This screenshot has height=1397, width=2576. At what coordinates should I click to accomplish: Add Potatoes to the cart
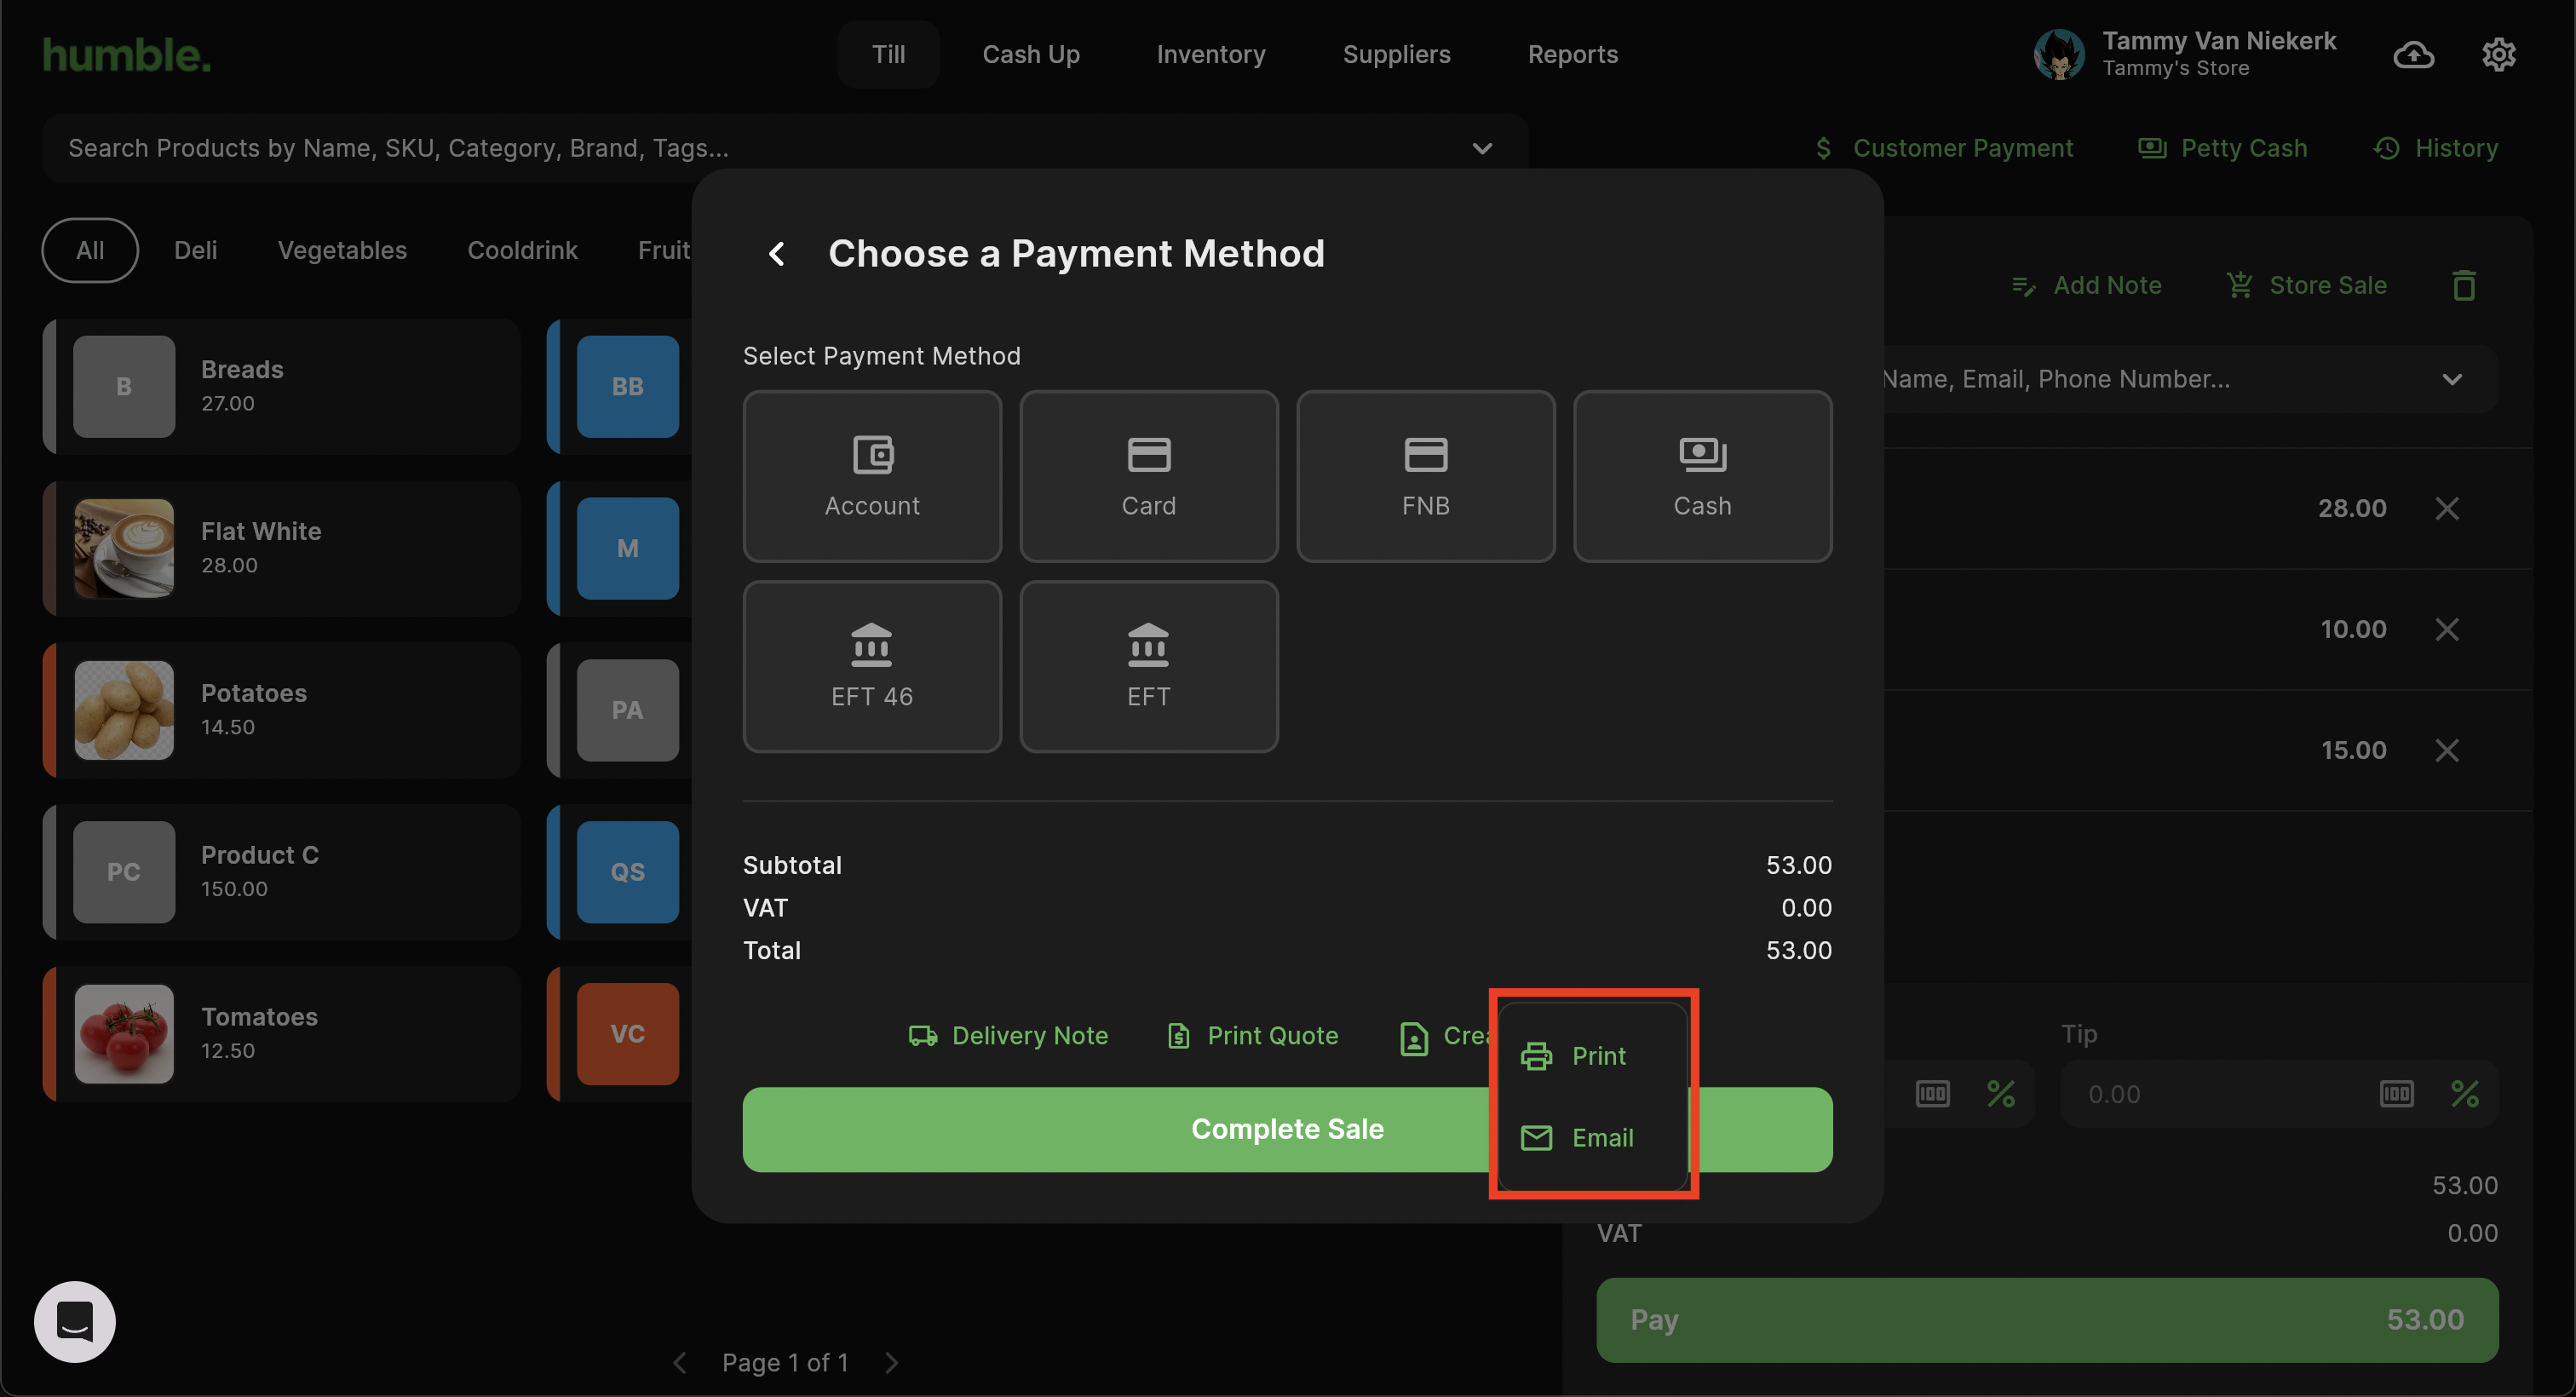(282, 710)
